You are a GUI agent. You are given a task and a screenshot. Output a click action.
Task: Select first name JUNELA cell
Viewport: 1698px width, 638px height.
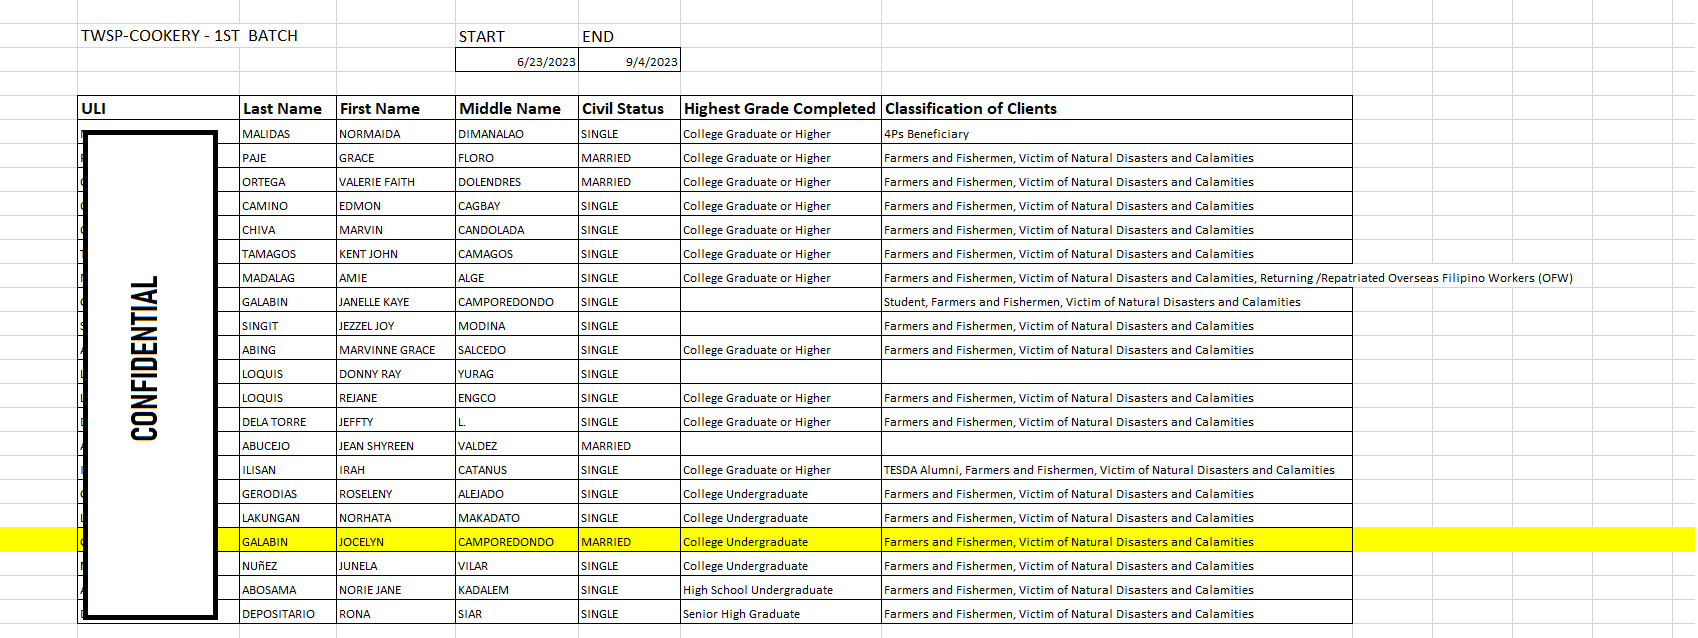[396, 564]
